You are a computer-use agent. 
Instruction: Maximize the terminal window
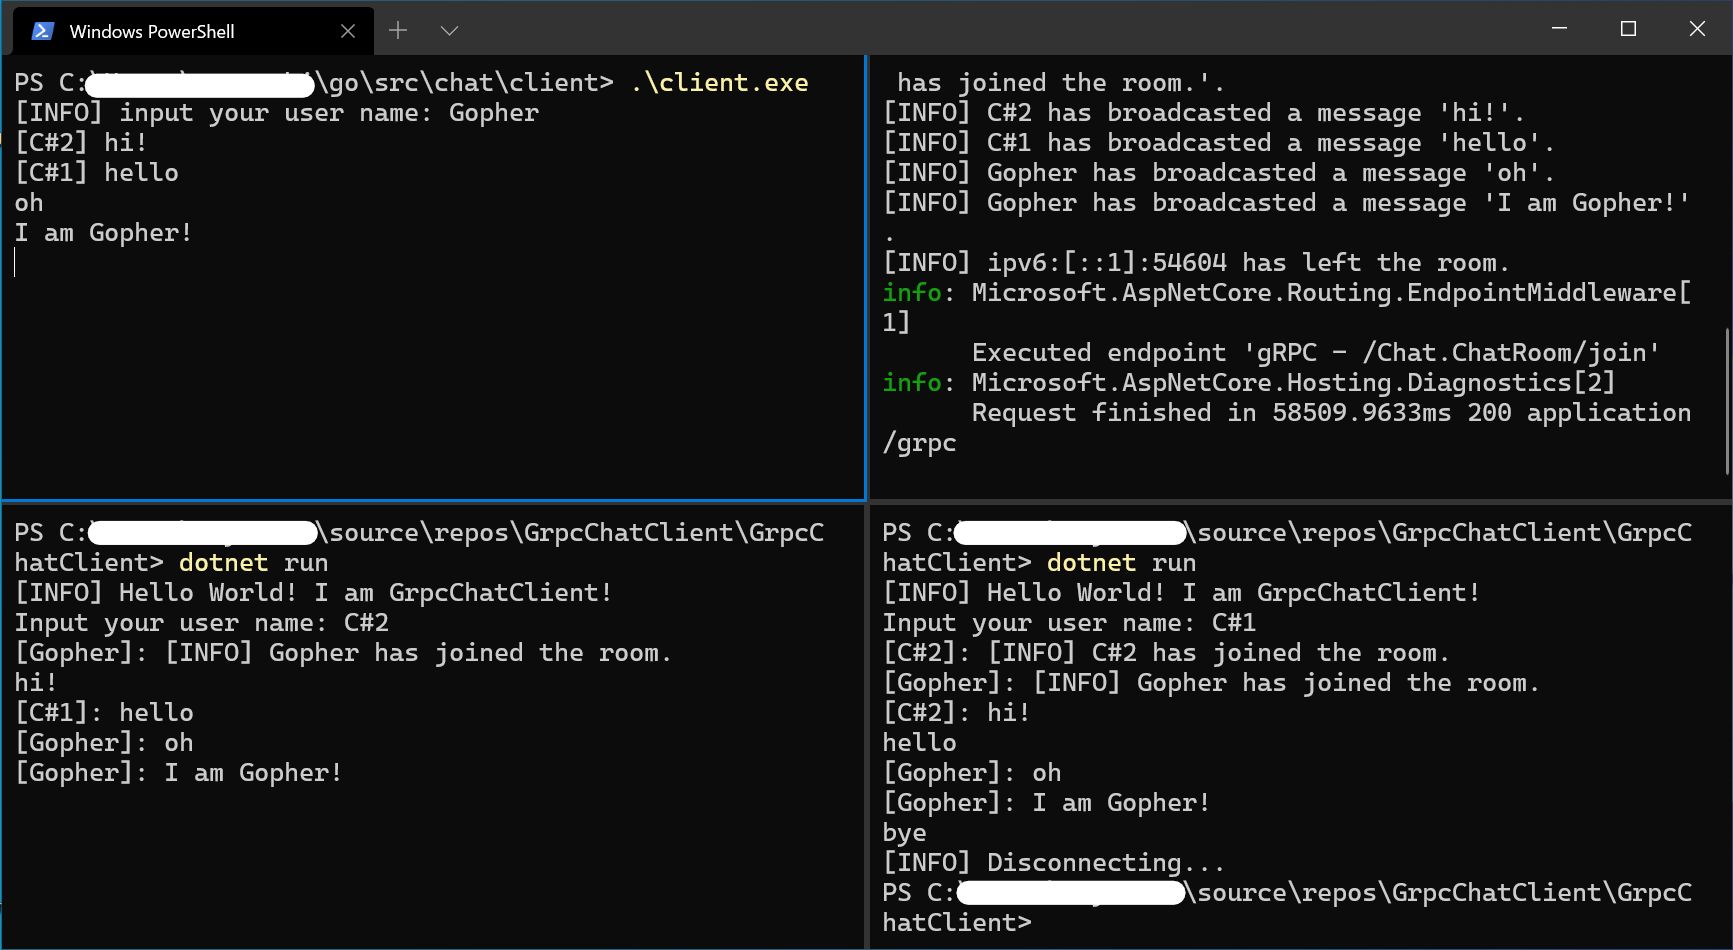coord(1628,29)
